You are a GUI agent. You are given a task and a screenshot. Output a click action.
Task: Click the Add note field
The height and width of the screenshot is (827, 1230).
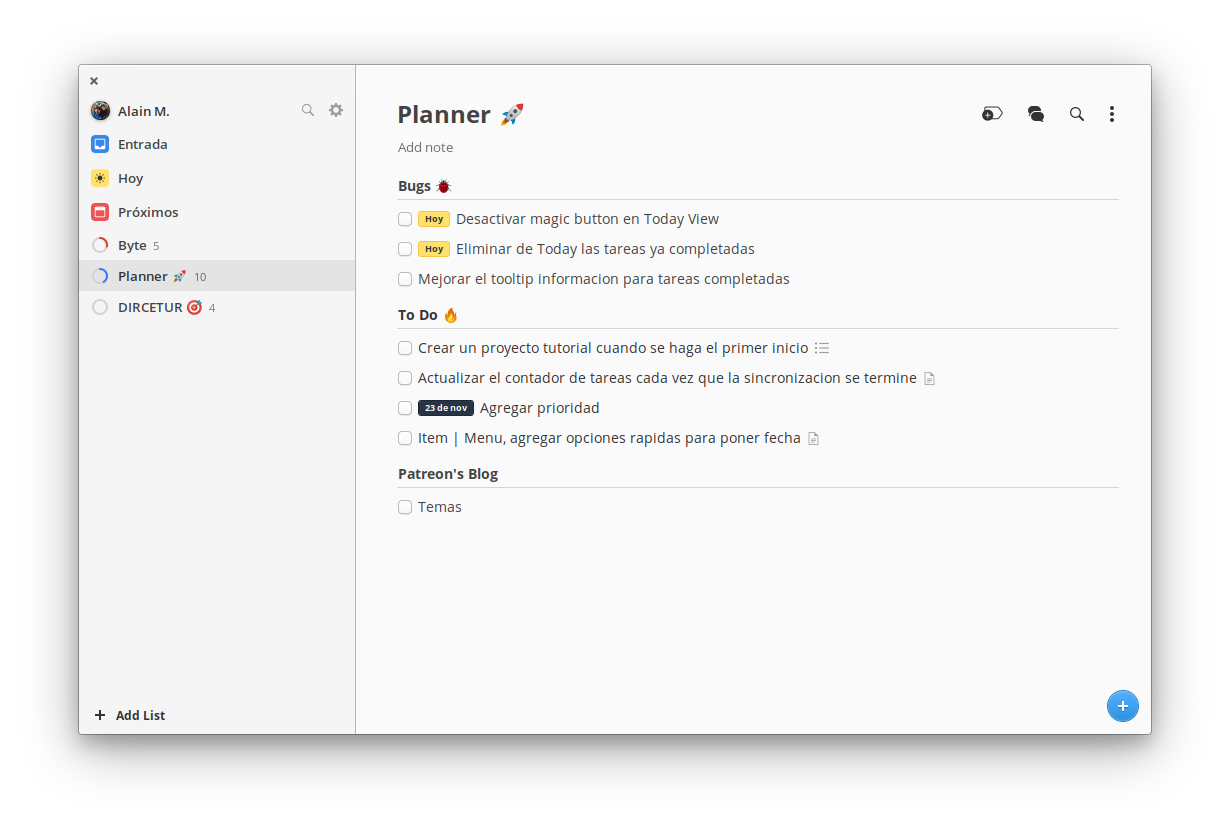click(426, 147)
